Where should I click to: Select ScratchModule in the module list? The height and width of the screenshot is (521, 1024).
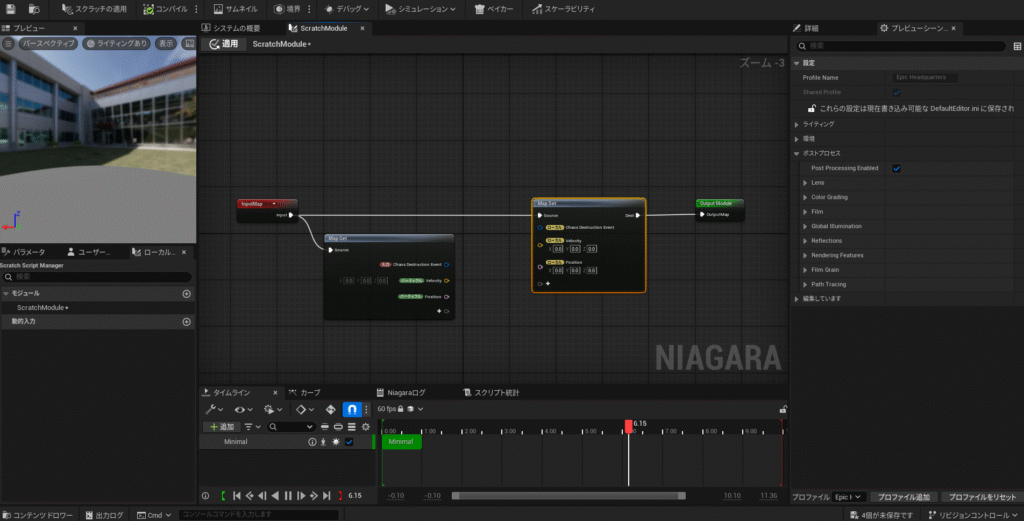tap(42, 308)
